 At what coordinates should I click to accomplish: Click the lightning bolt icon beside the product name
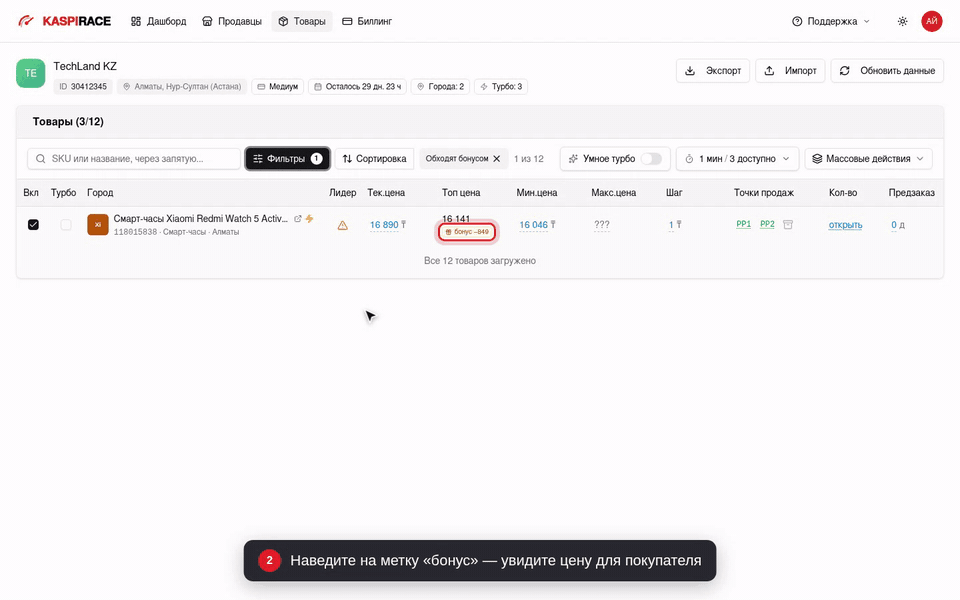310,219
